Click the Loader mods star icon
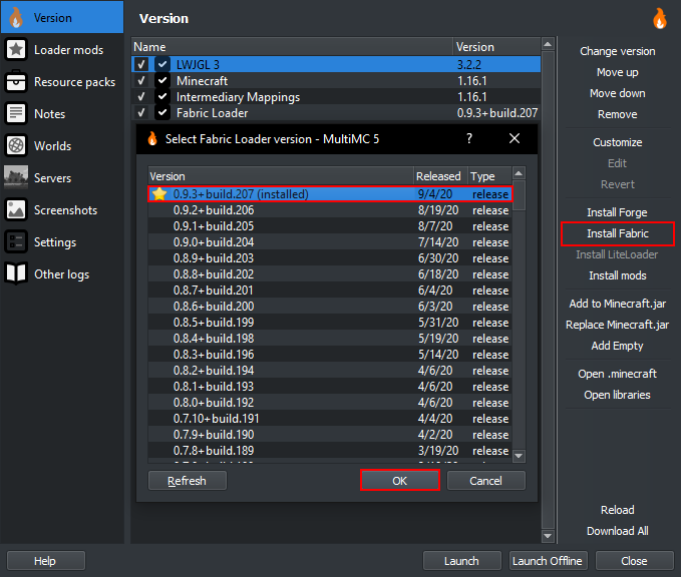This screenshot has height=577, width=681. pos(16,49)
